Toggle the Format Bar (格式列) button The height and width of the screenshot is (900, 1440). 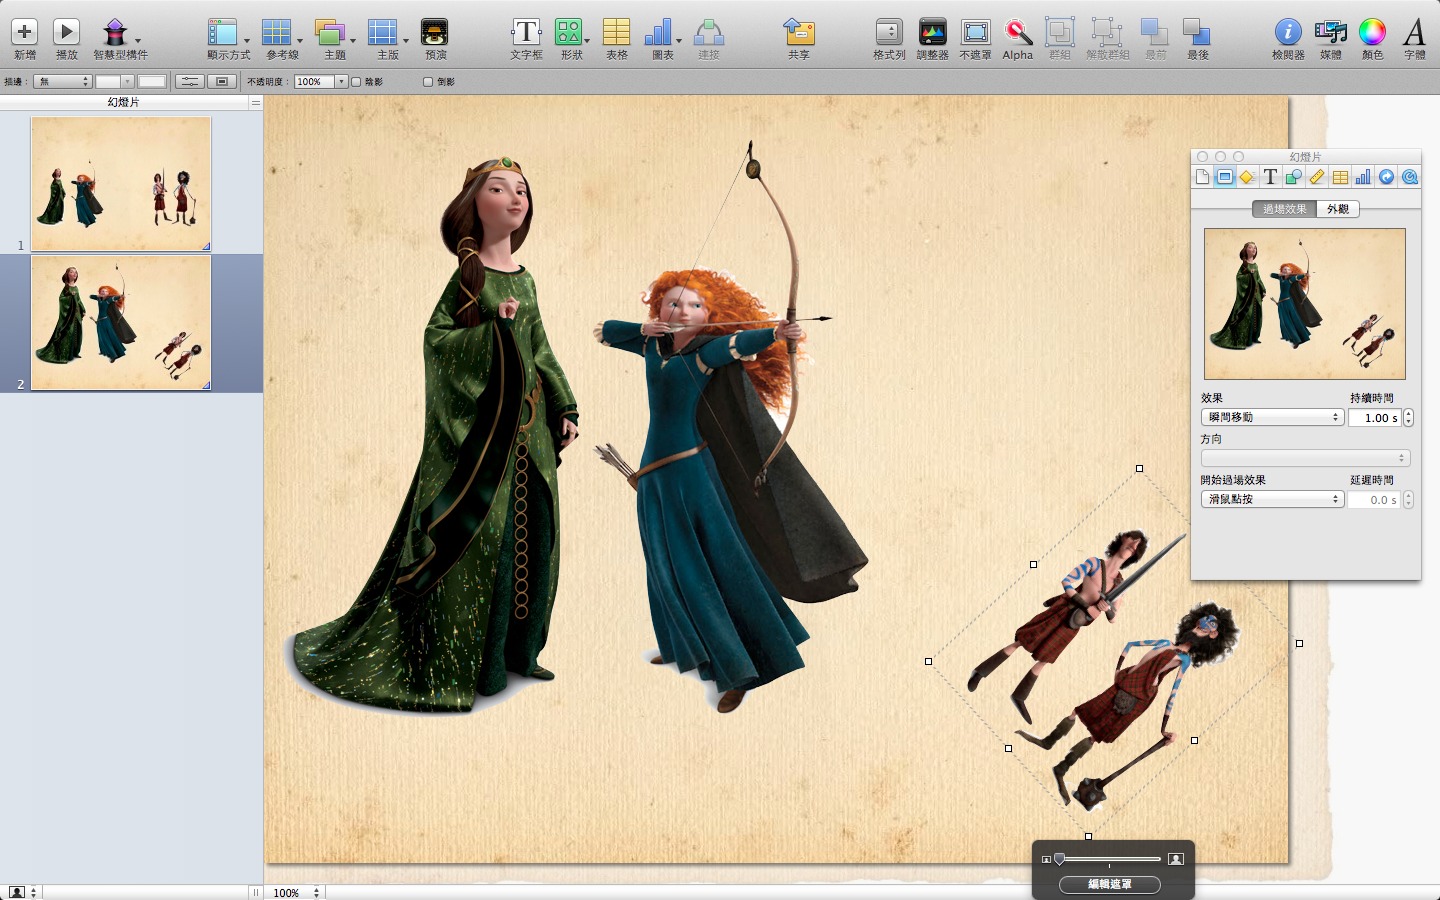[x=889, y=32]
